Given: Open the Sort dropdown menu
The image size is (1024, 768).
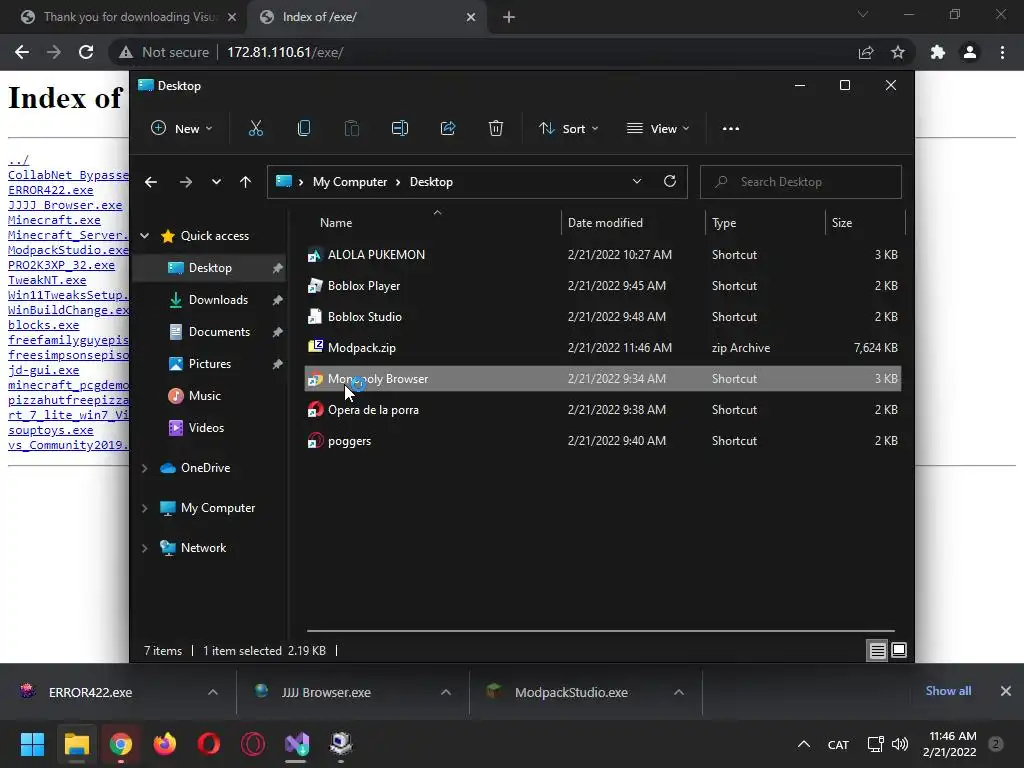Looking at the screenshot, I should (568, 129).
